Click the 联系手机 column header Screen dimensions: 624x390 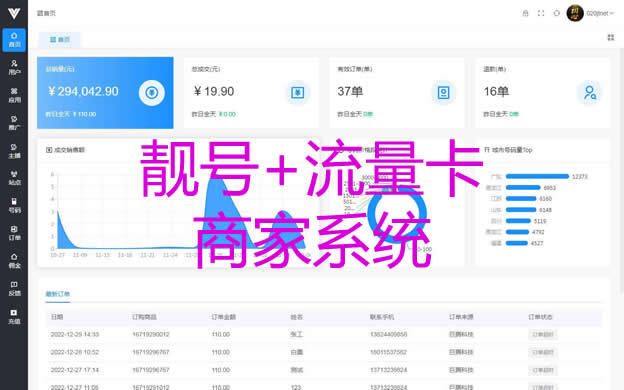(382, 317)
